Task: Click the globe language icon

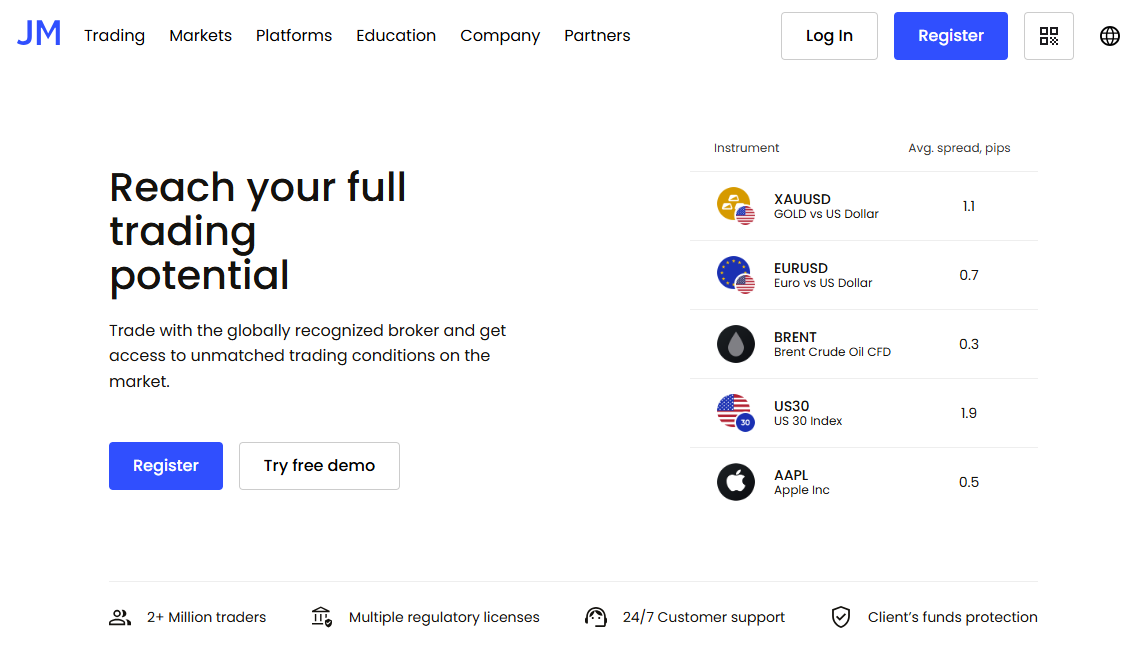Action: tap(1109, 36)
